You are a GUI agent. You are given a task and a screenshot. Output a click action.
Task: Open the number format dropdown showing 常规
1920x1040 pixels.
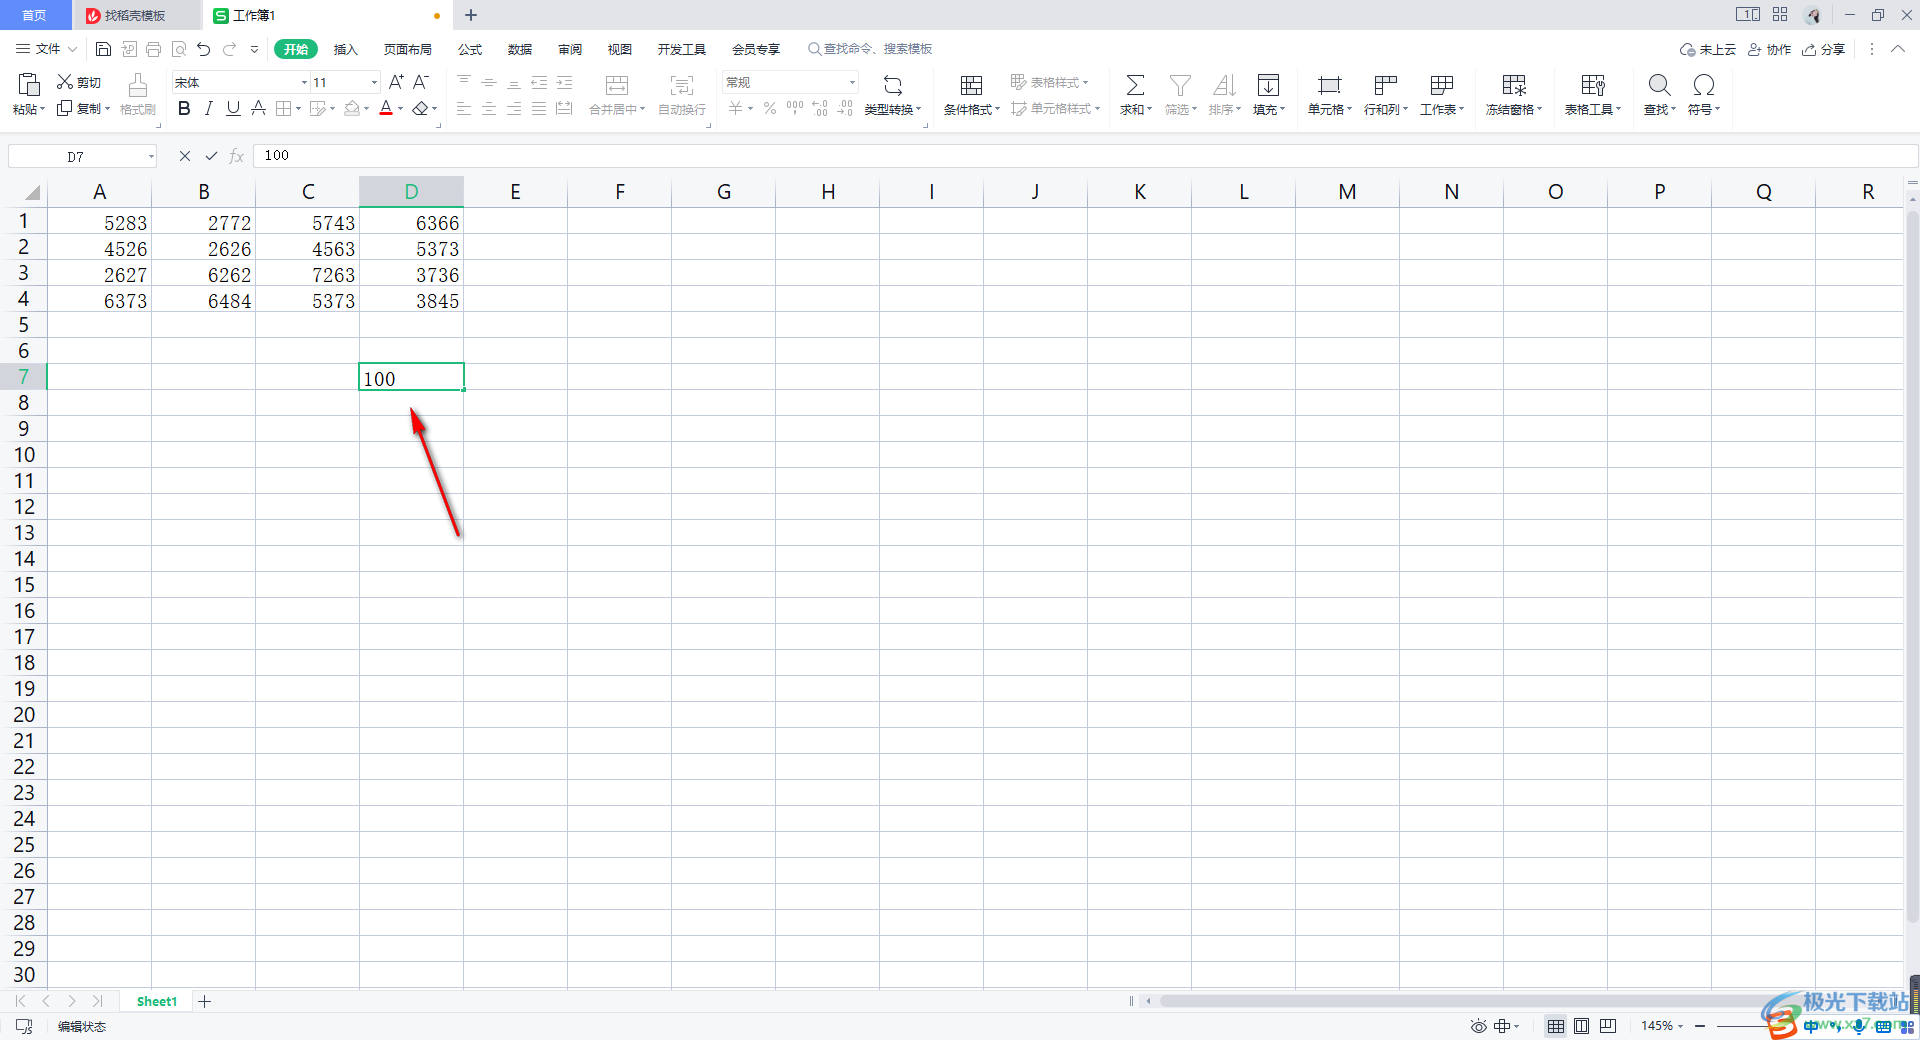point(852,82)
